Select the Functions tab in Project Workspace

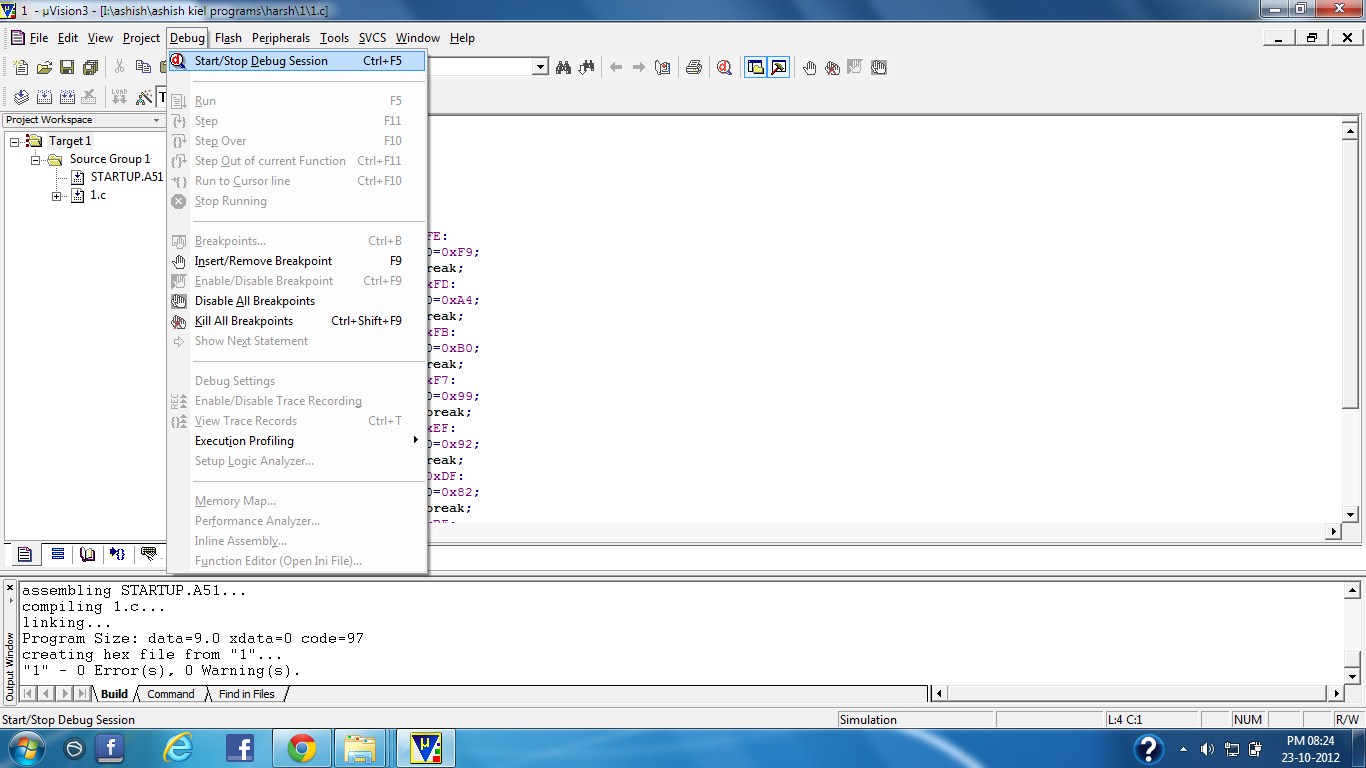point(118,555)
